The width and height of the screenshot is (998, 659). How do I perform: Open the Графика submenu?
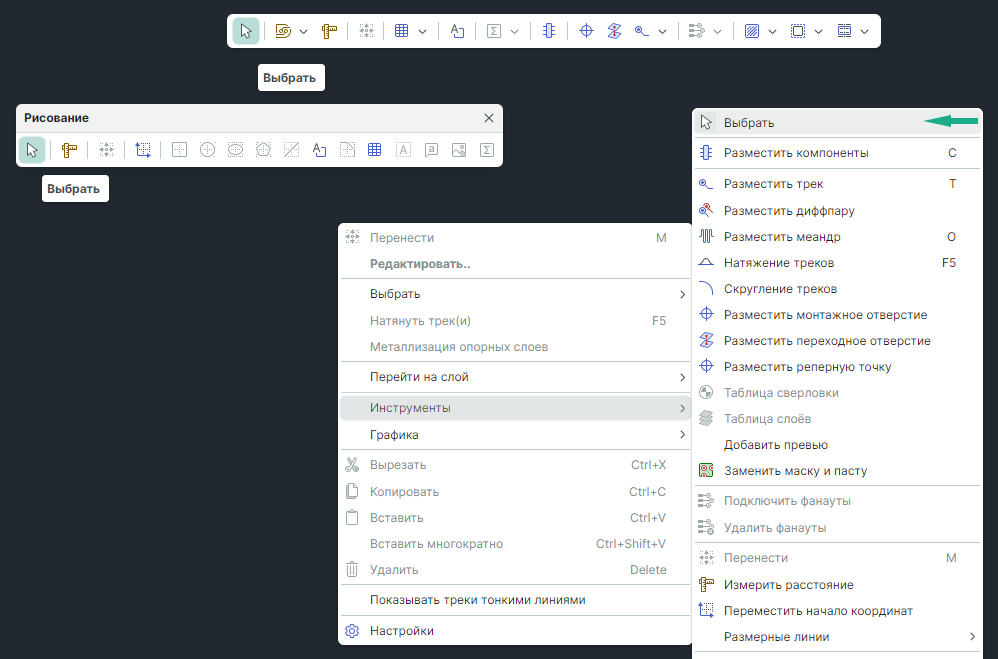514,435
